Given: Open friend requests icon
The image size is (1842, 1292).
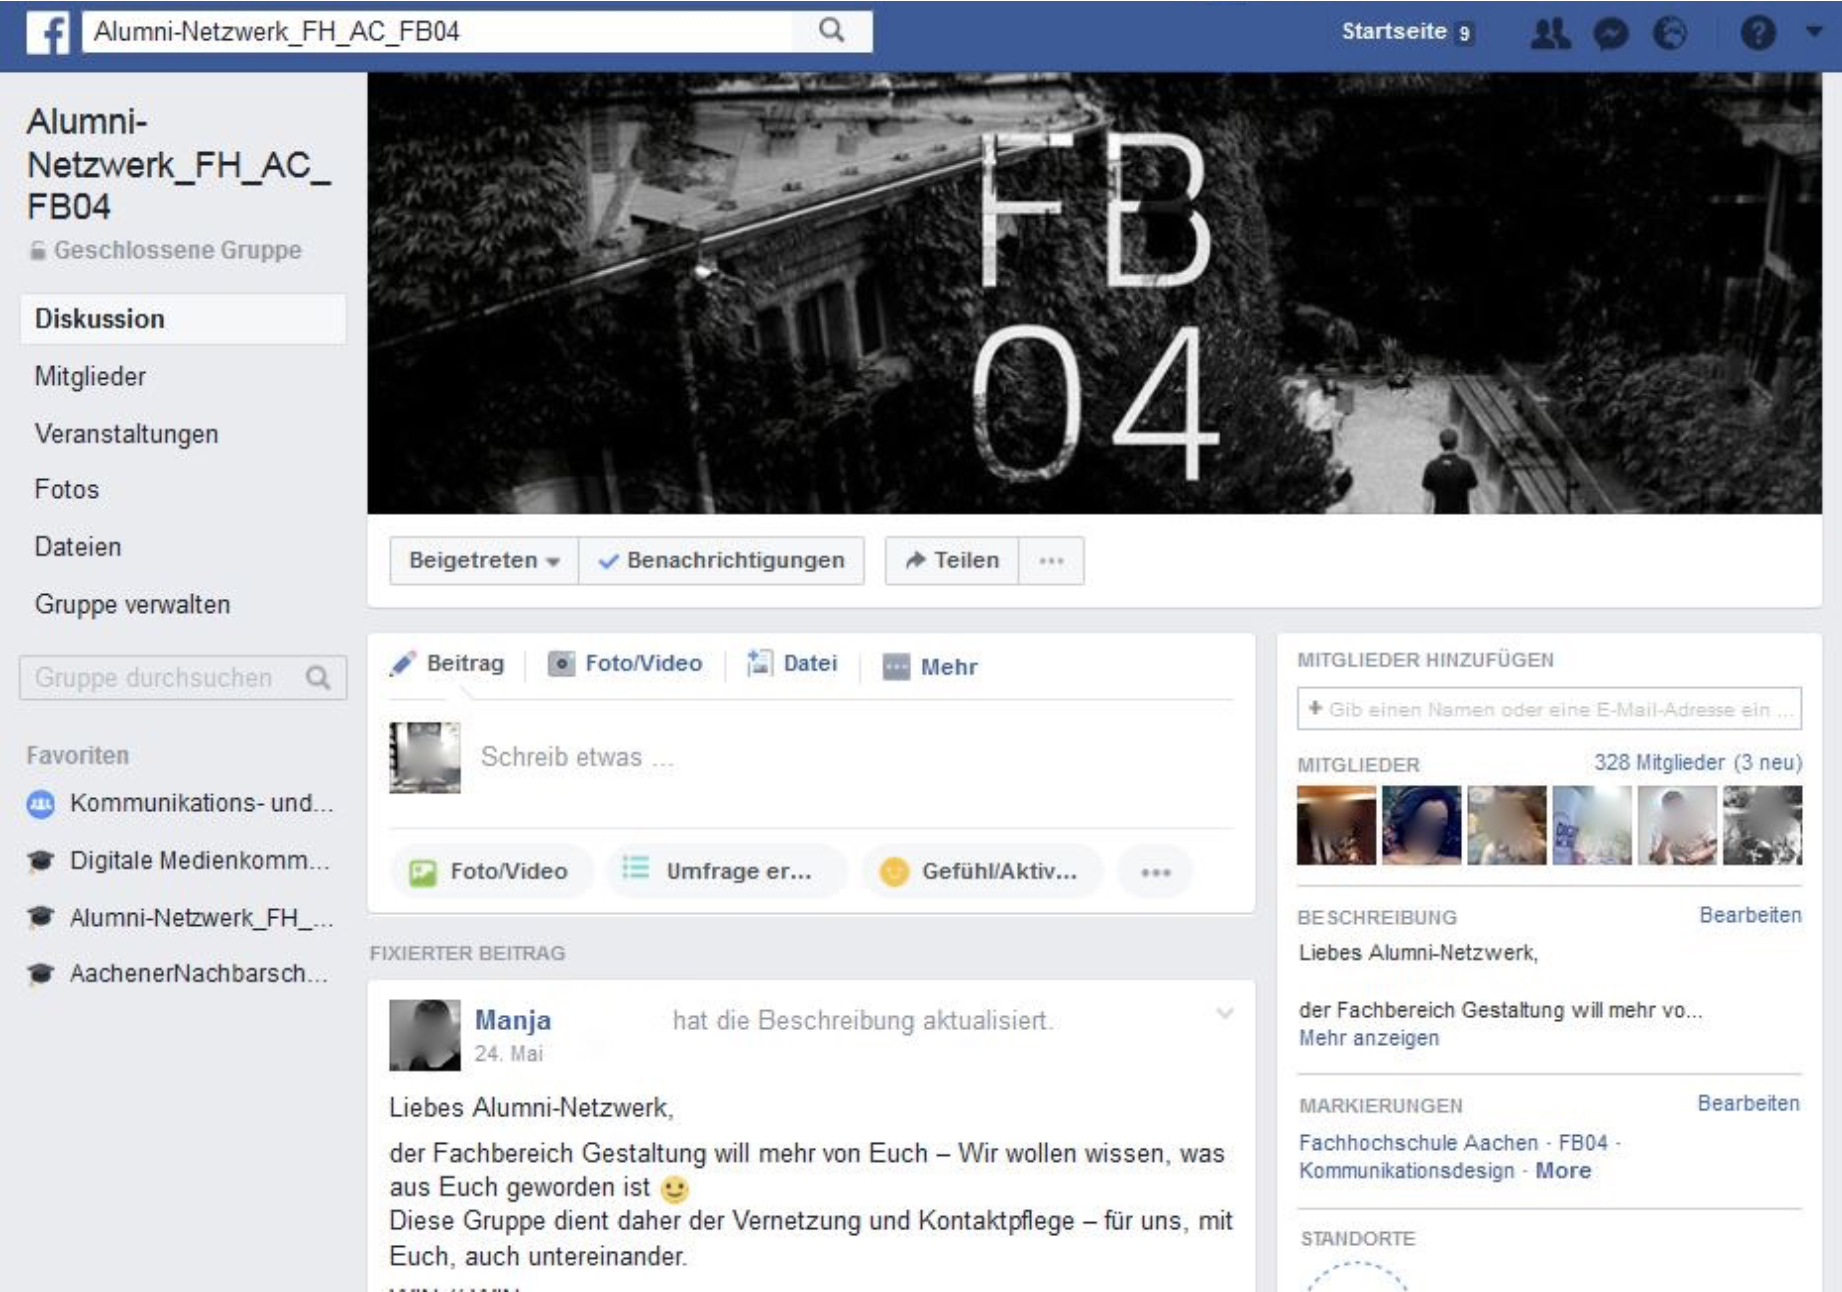Looking at the screenshot, I should coord(1550,33).
